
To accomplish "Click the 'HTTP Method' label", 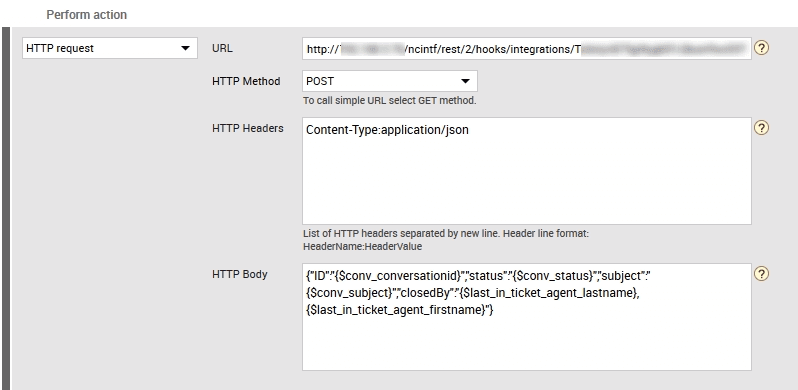I will tap(246, 81).
